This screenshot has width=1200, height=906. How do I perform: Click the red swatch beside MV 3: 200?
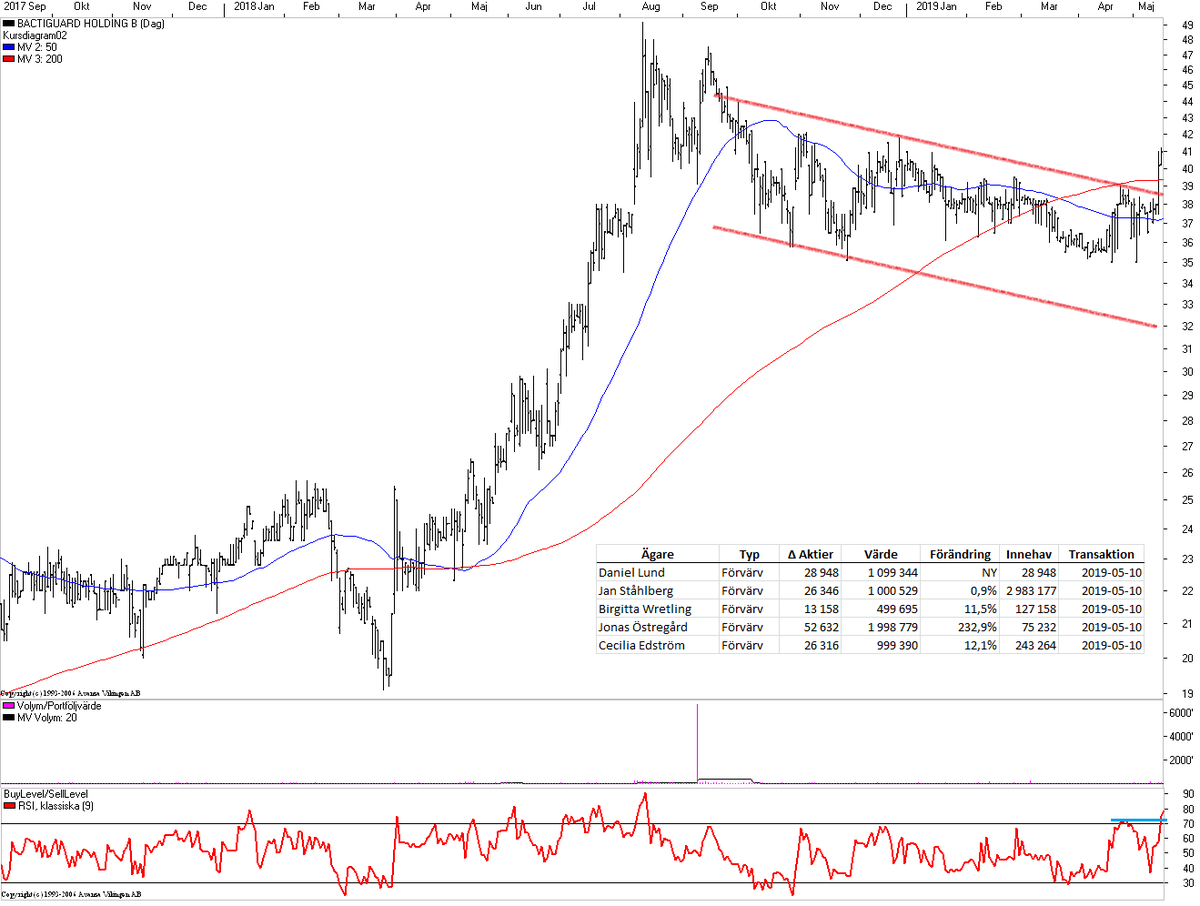9,59
